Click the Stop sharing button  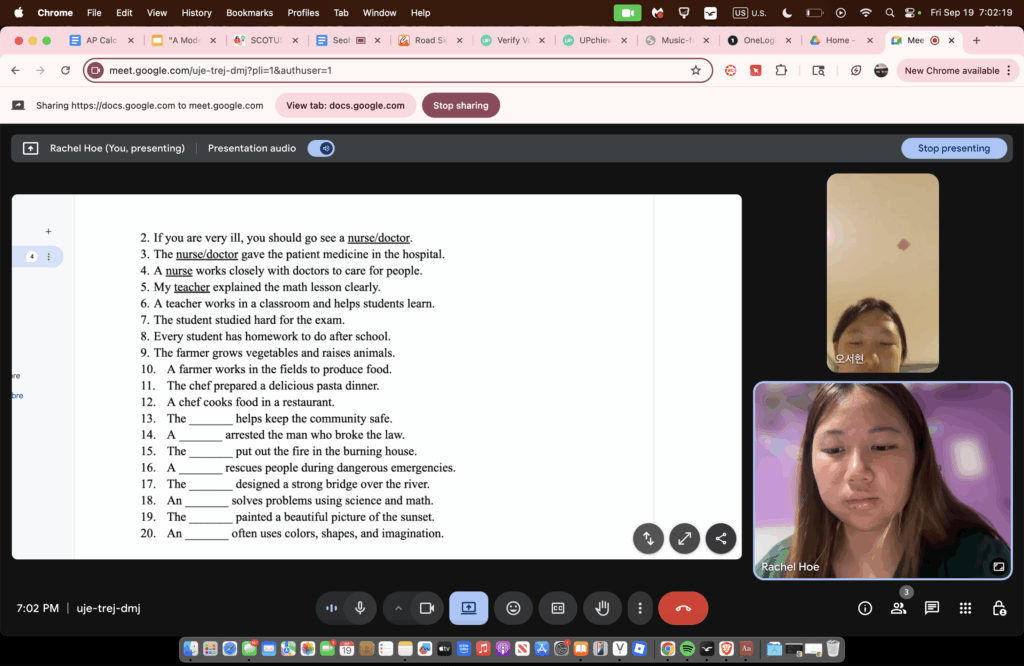[460, 105]
